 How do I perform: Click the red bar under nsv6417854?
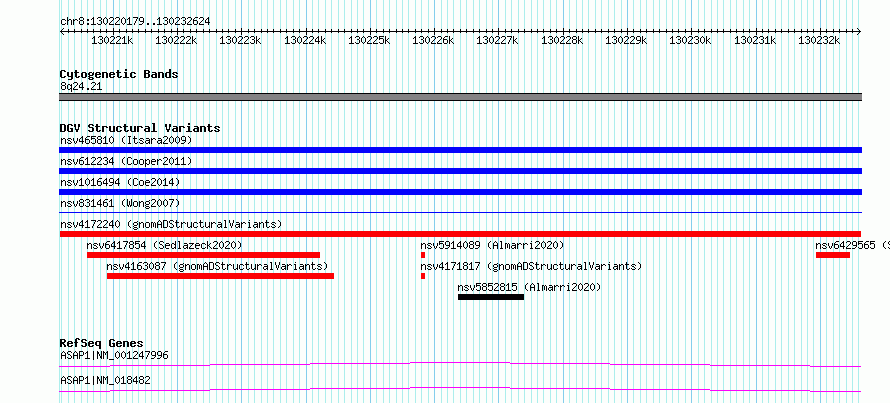tap(203, 255)
